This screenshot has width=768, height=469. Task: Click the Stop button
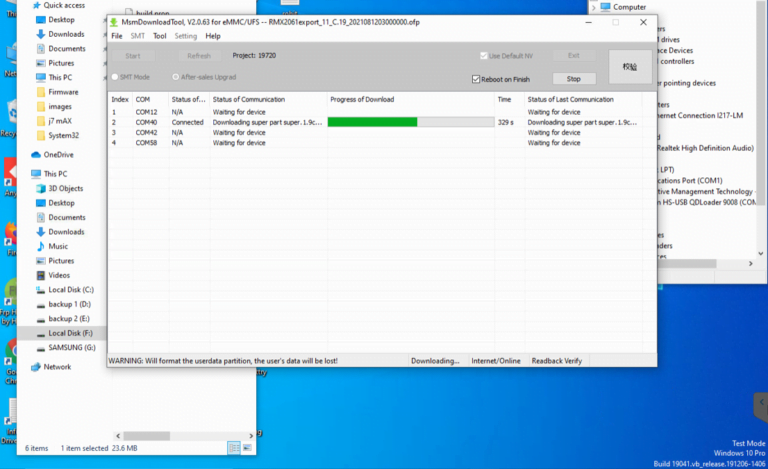click(574, 79)
